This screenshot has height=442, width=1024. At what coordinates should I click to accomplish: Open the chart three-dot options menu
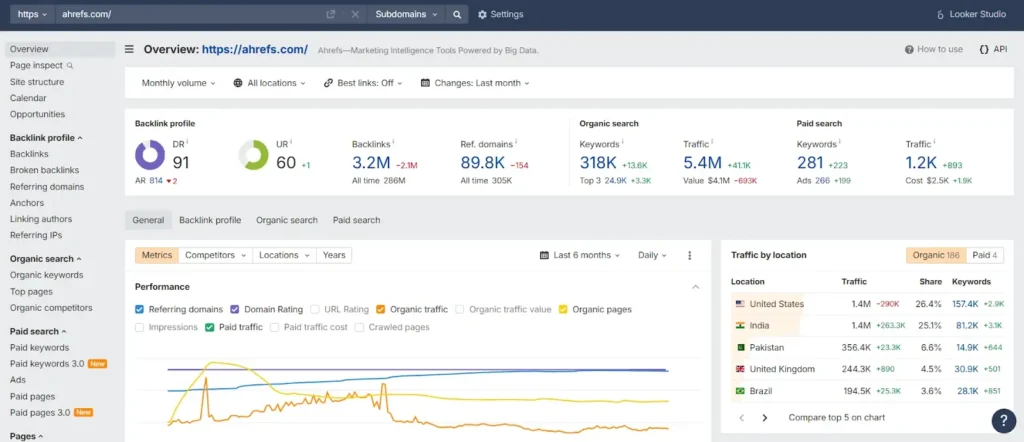pos(690,255)
